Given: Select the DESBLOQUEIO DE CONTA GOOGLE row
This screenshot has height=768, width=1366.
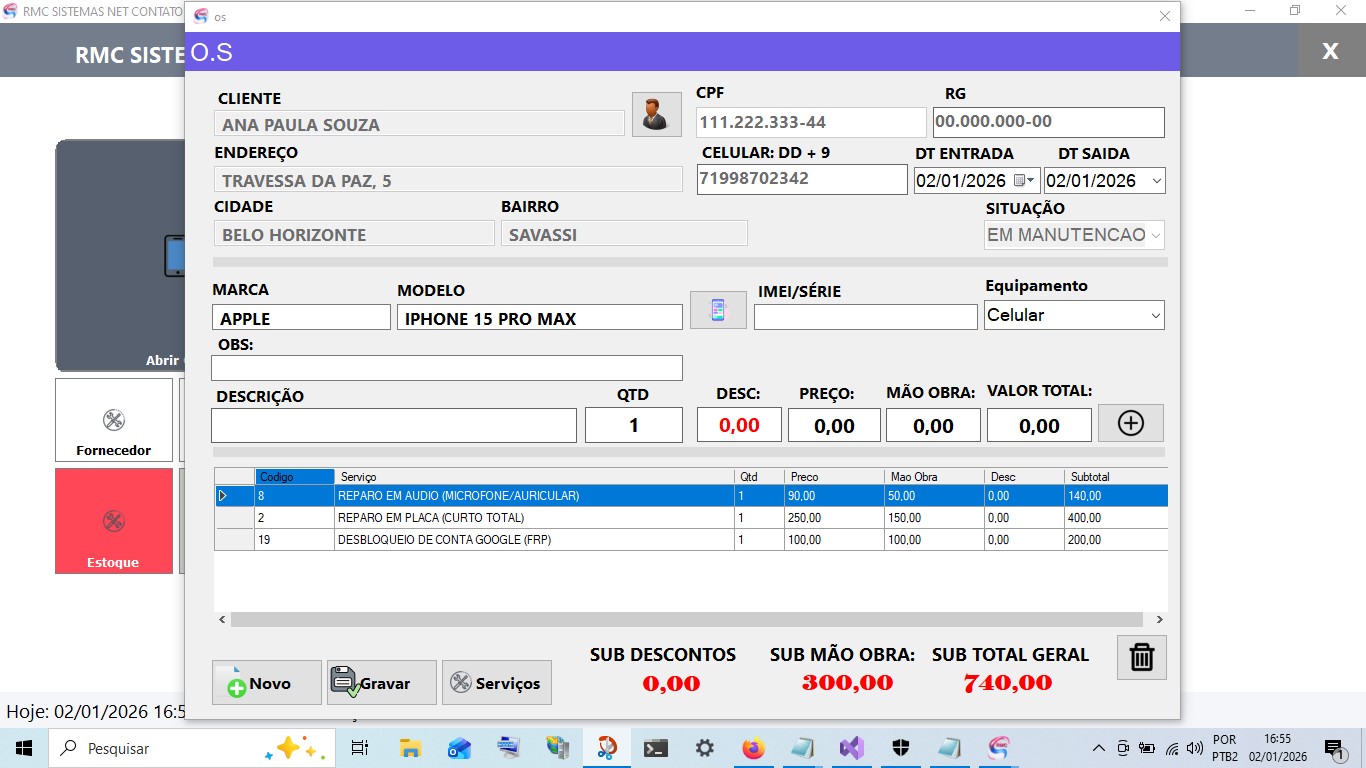Looking at the screenshot, I should (535, 540).
